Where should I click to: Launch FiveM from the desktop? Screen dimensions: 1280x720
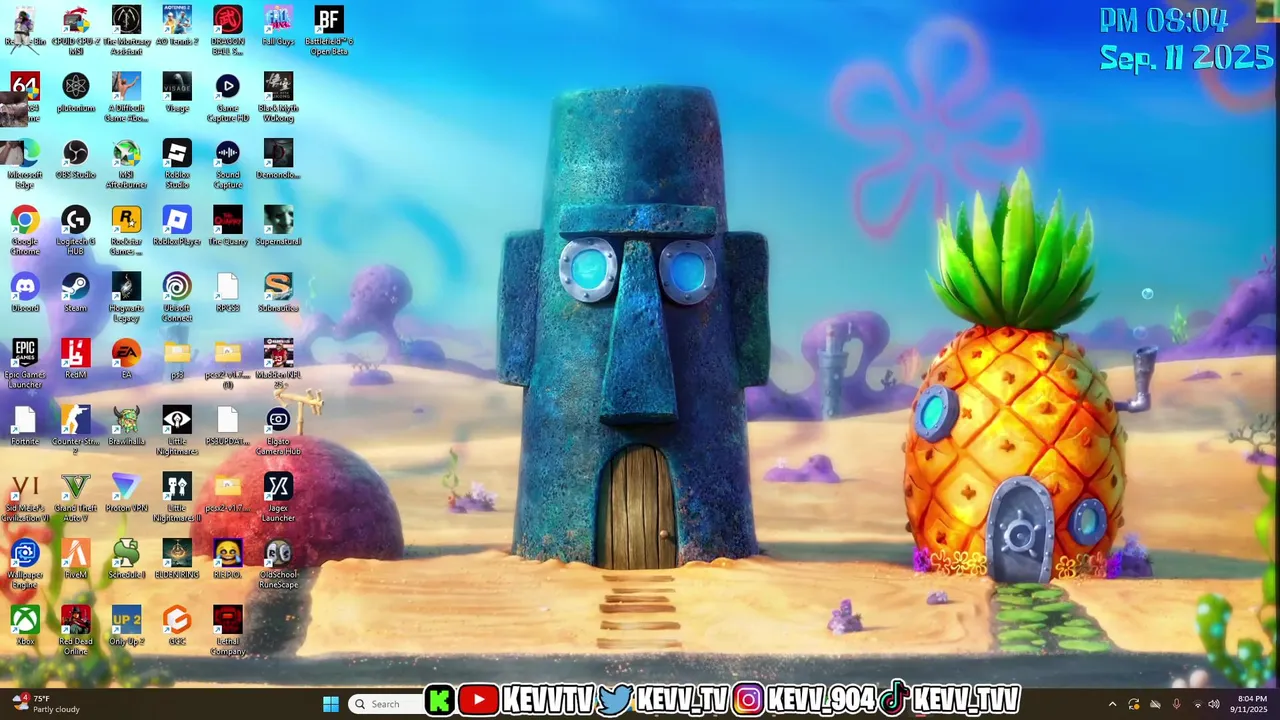coord(76,560)
